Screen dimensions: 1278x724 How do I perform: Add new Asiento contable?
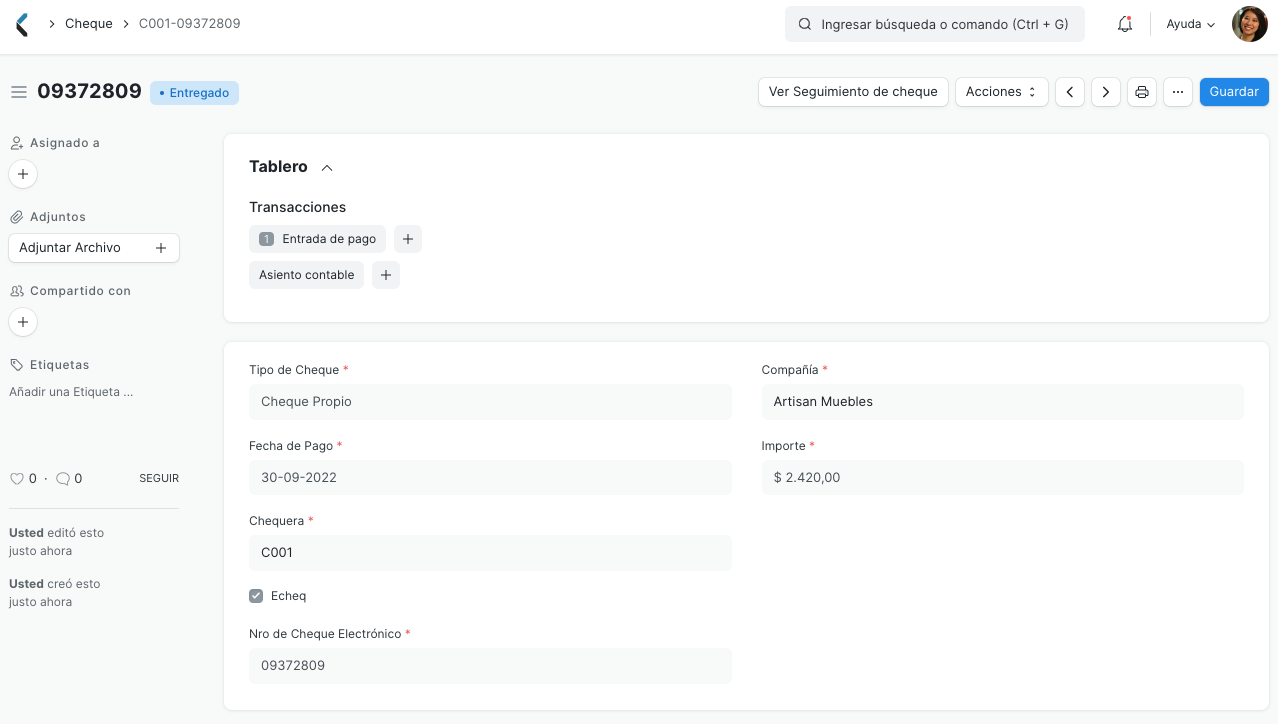click(386, 275)
